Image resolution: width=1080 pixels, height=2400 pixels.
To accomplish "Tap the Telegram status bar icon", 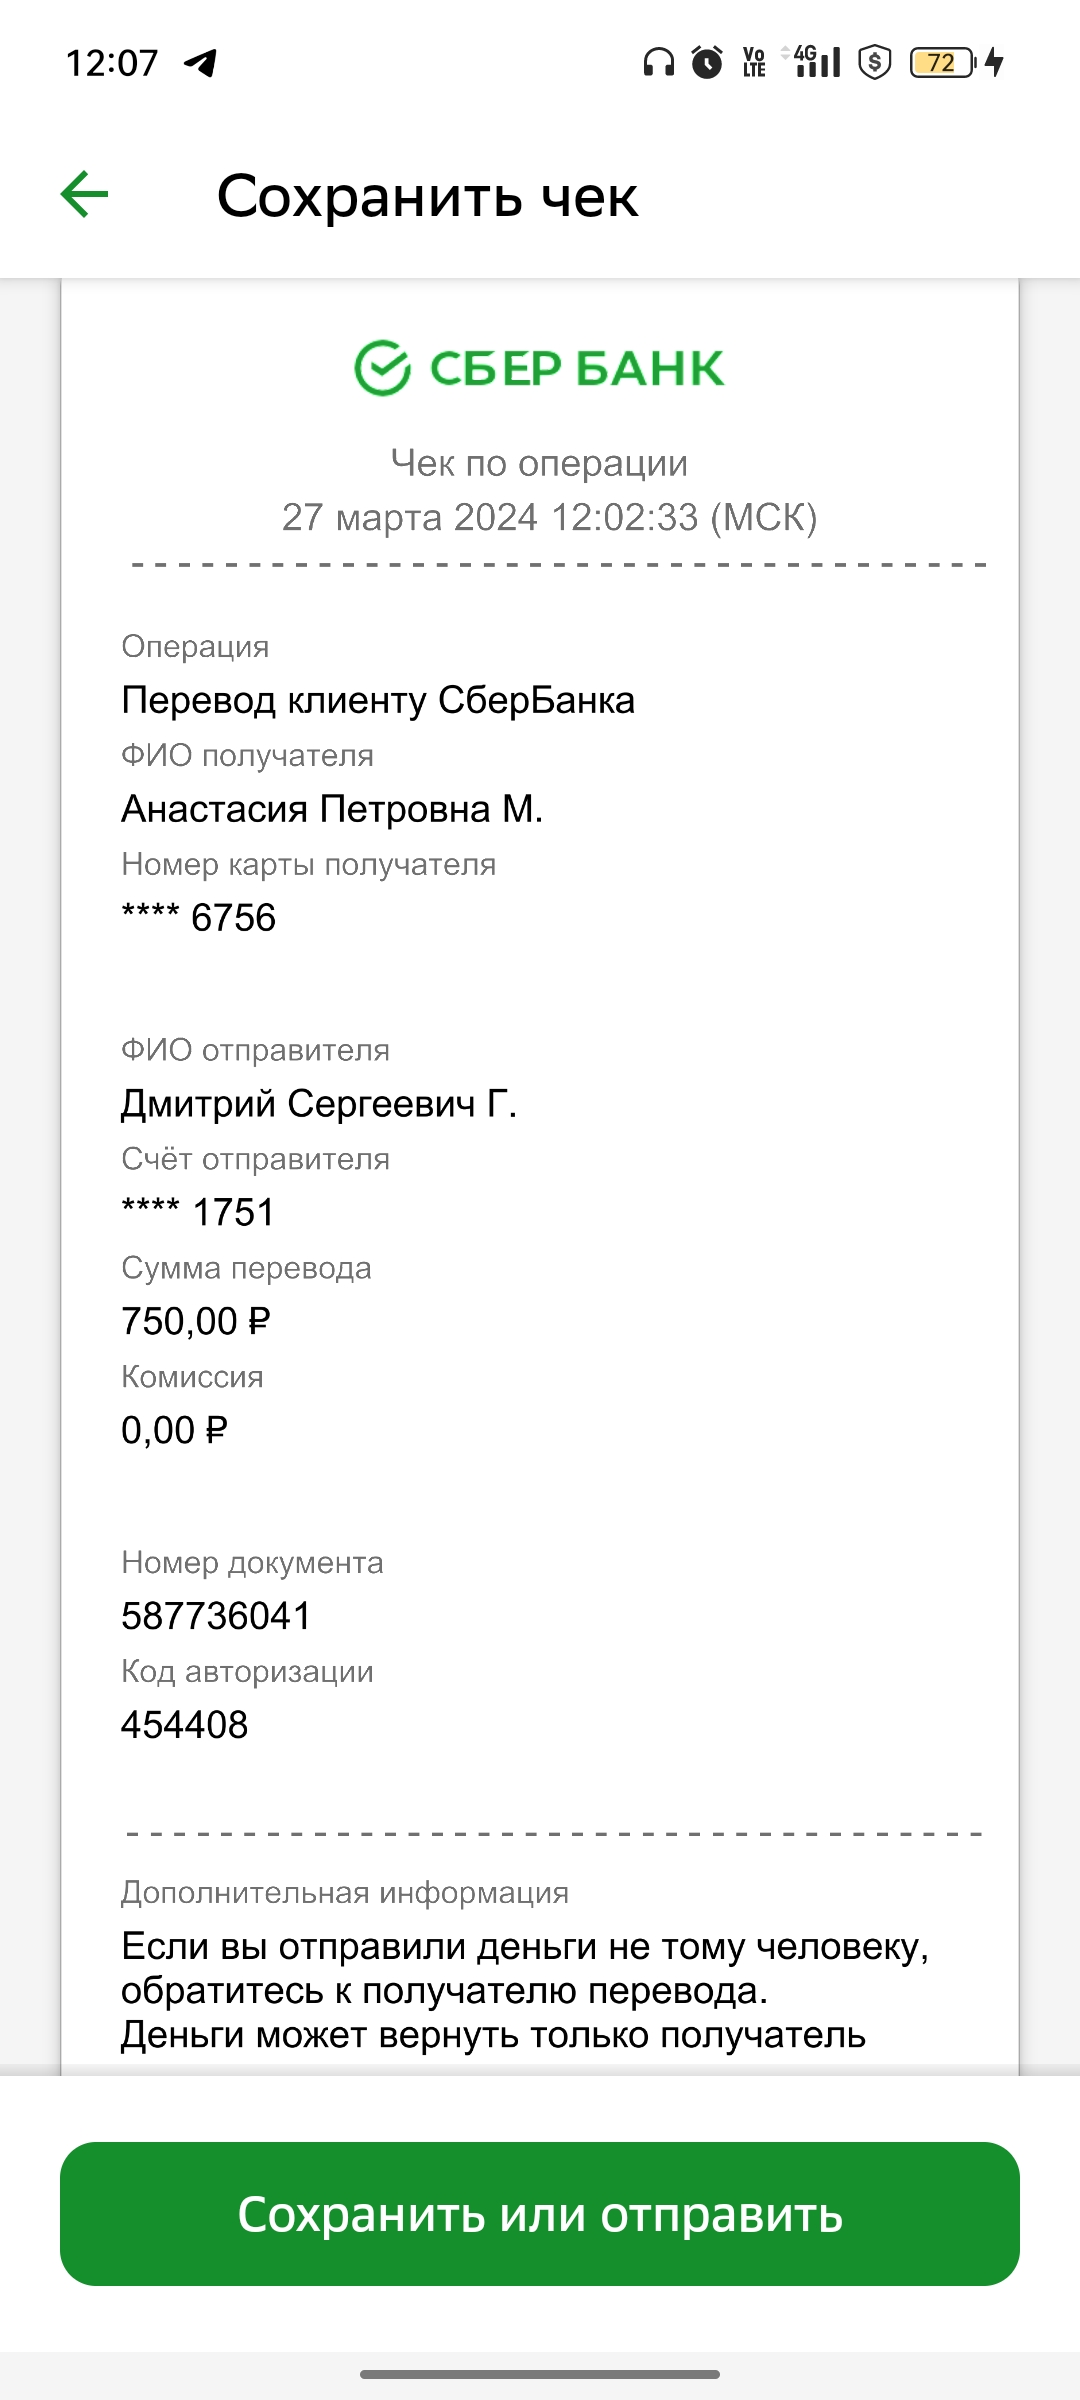I will pyautogui.click(x=201, y=63).
